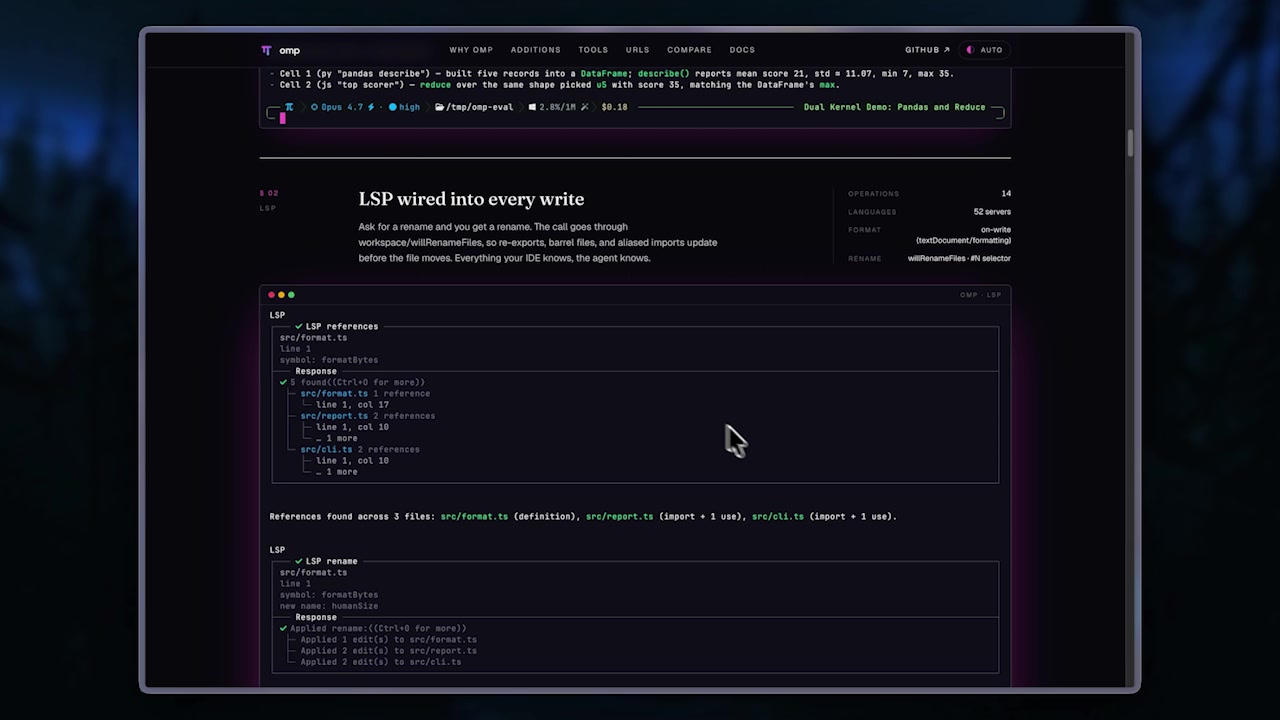Click the 'willRenameFiles · #N selector' value
This screenshot has height=720, width=1280.
click(x=959, y=258)
